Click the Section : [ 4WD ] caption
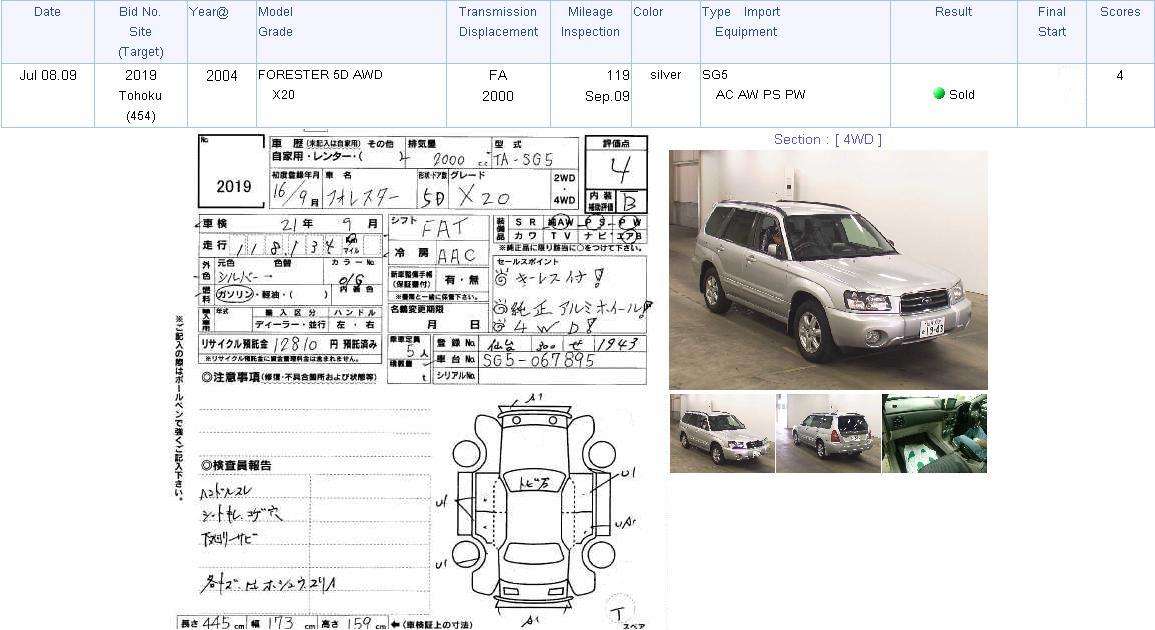 coord(827,139)
